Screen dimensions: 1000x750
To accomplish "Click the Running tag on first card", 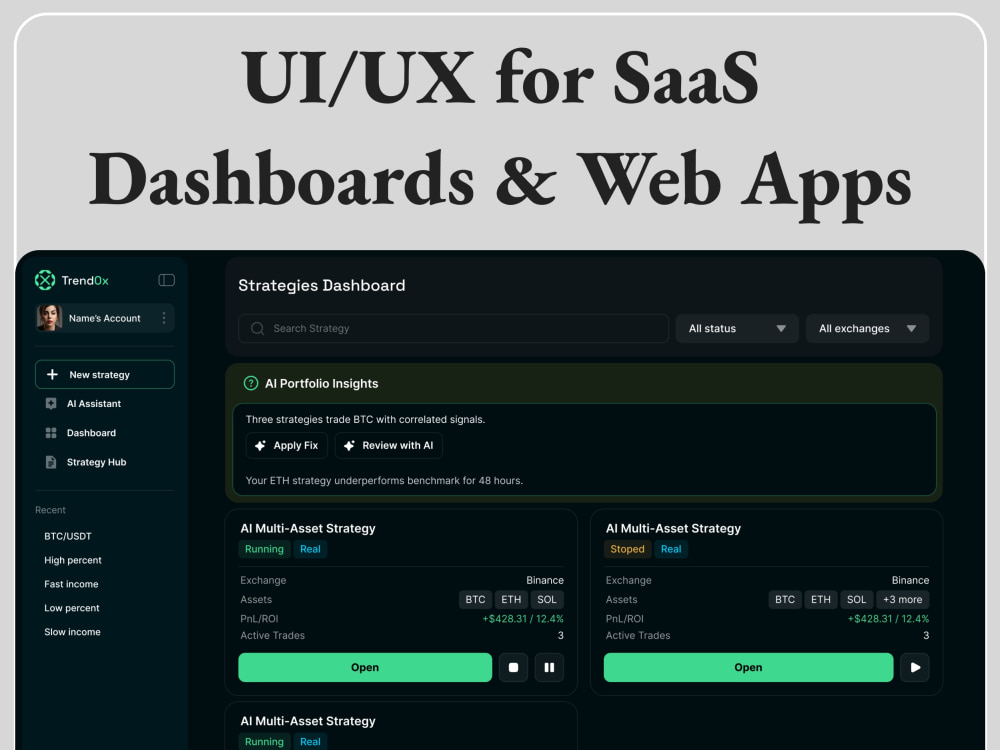I will pos(264,549).
